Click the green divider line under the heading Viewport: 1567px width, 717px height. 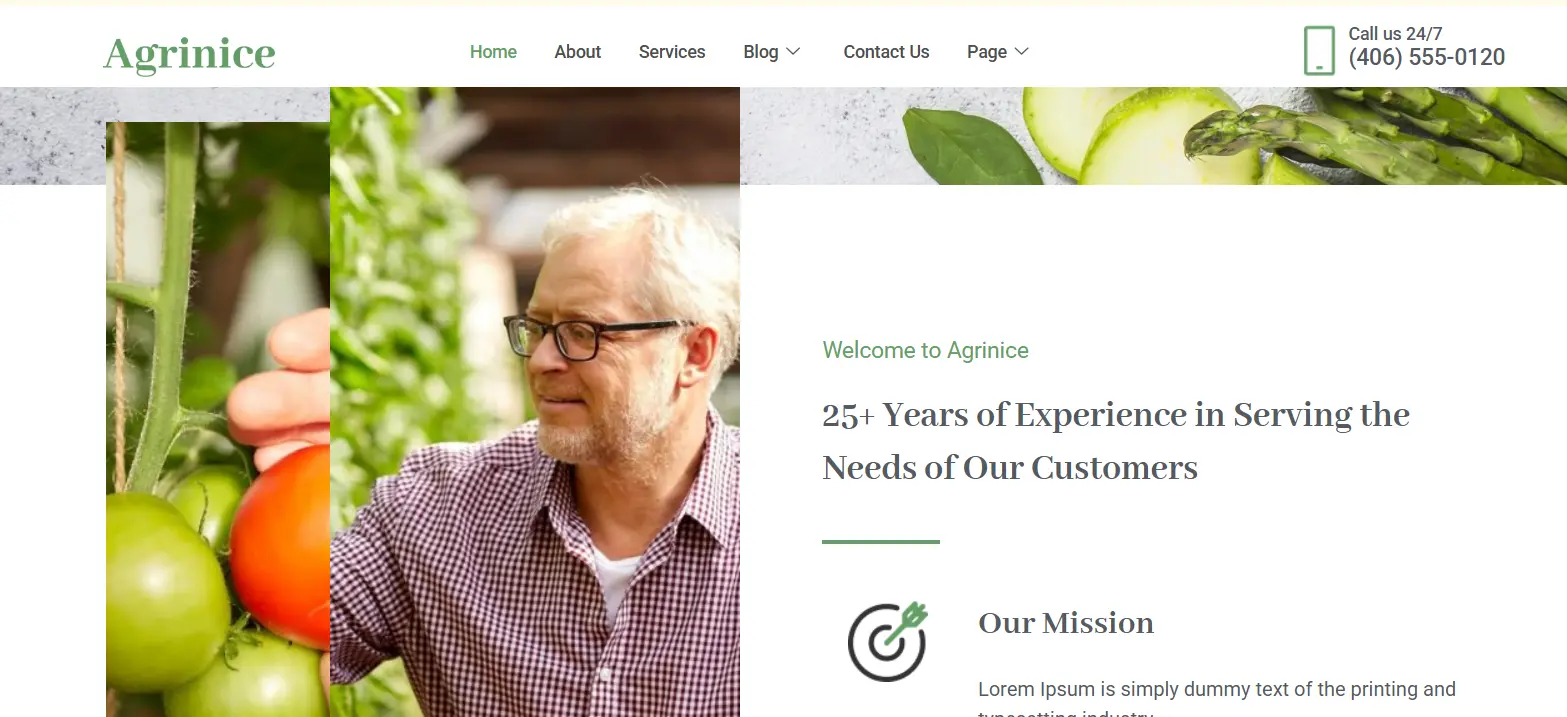tap(881, 542)
